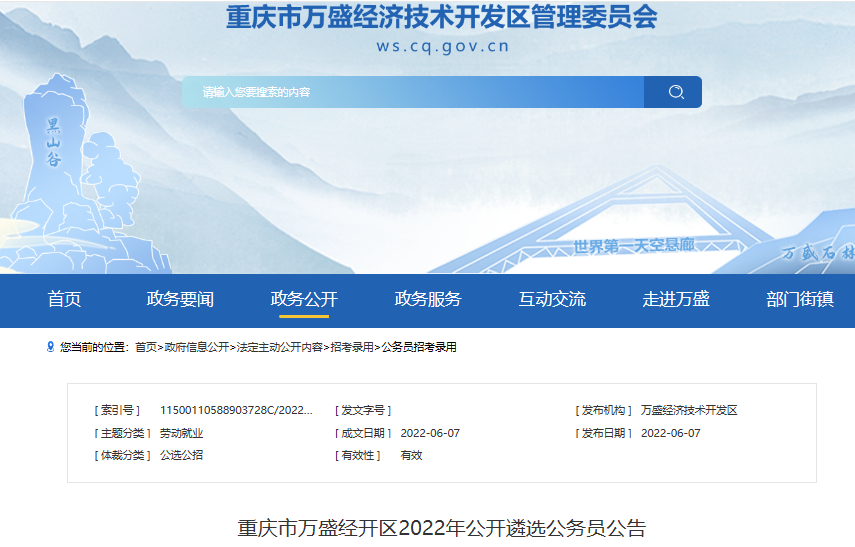855x547 pixels.
Task: Click the index number 11500110588903728C/2022...
Action: (236, 411)
